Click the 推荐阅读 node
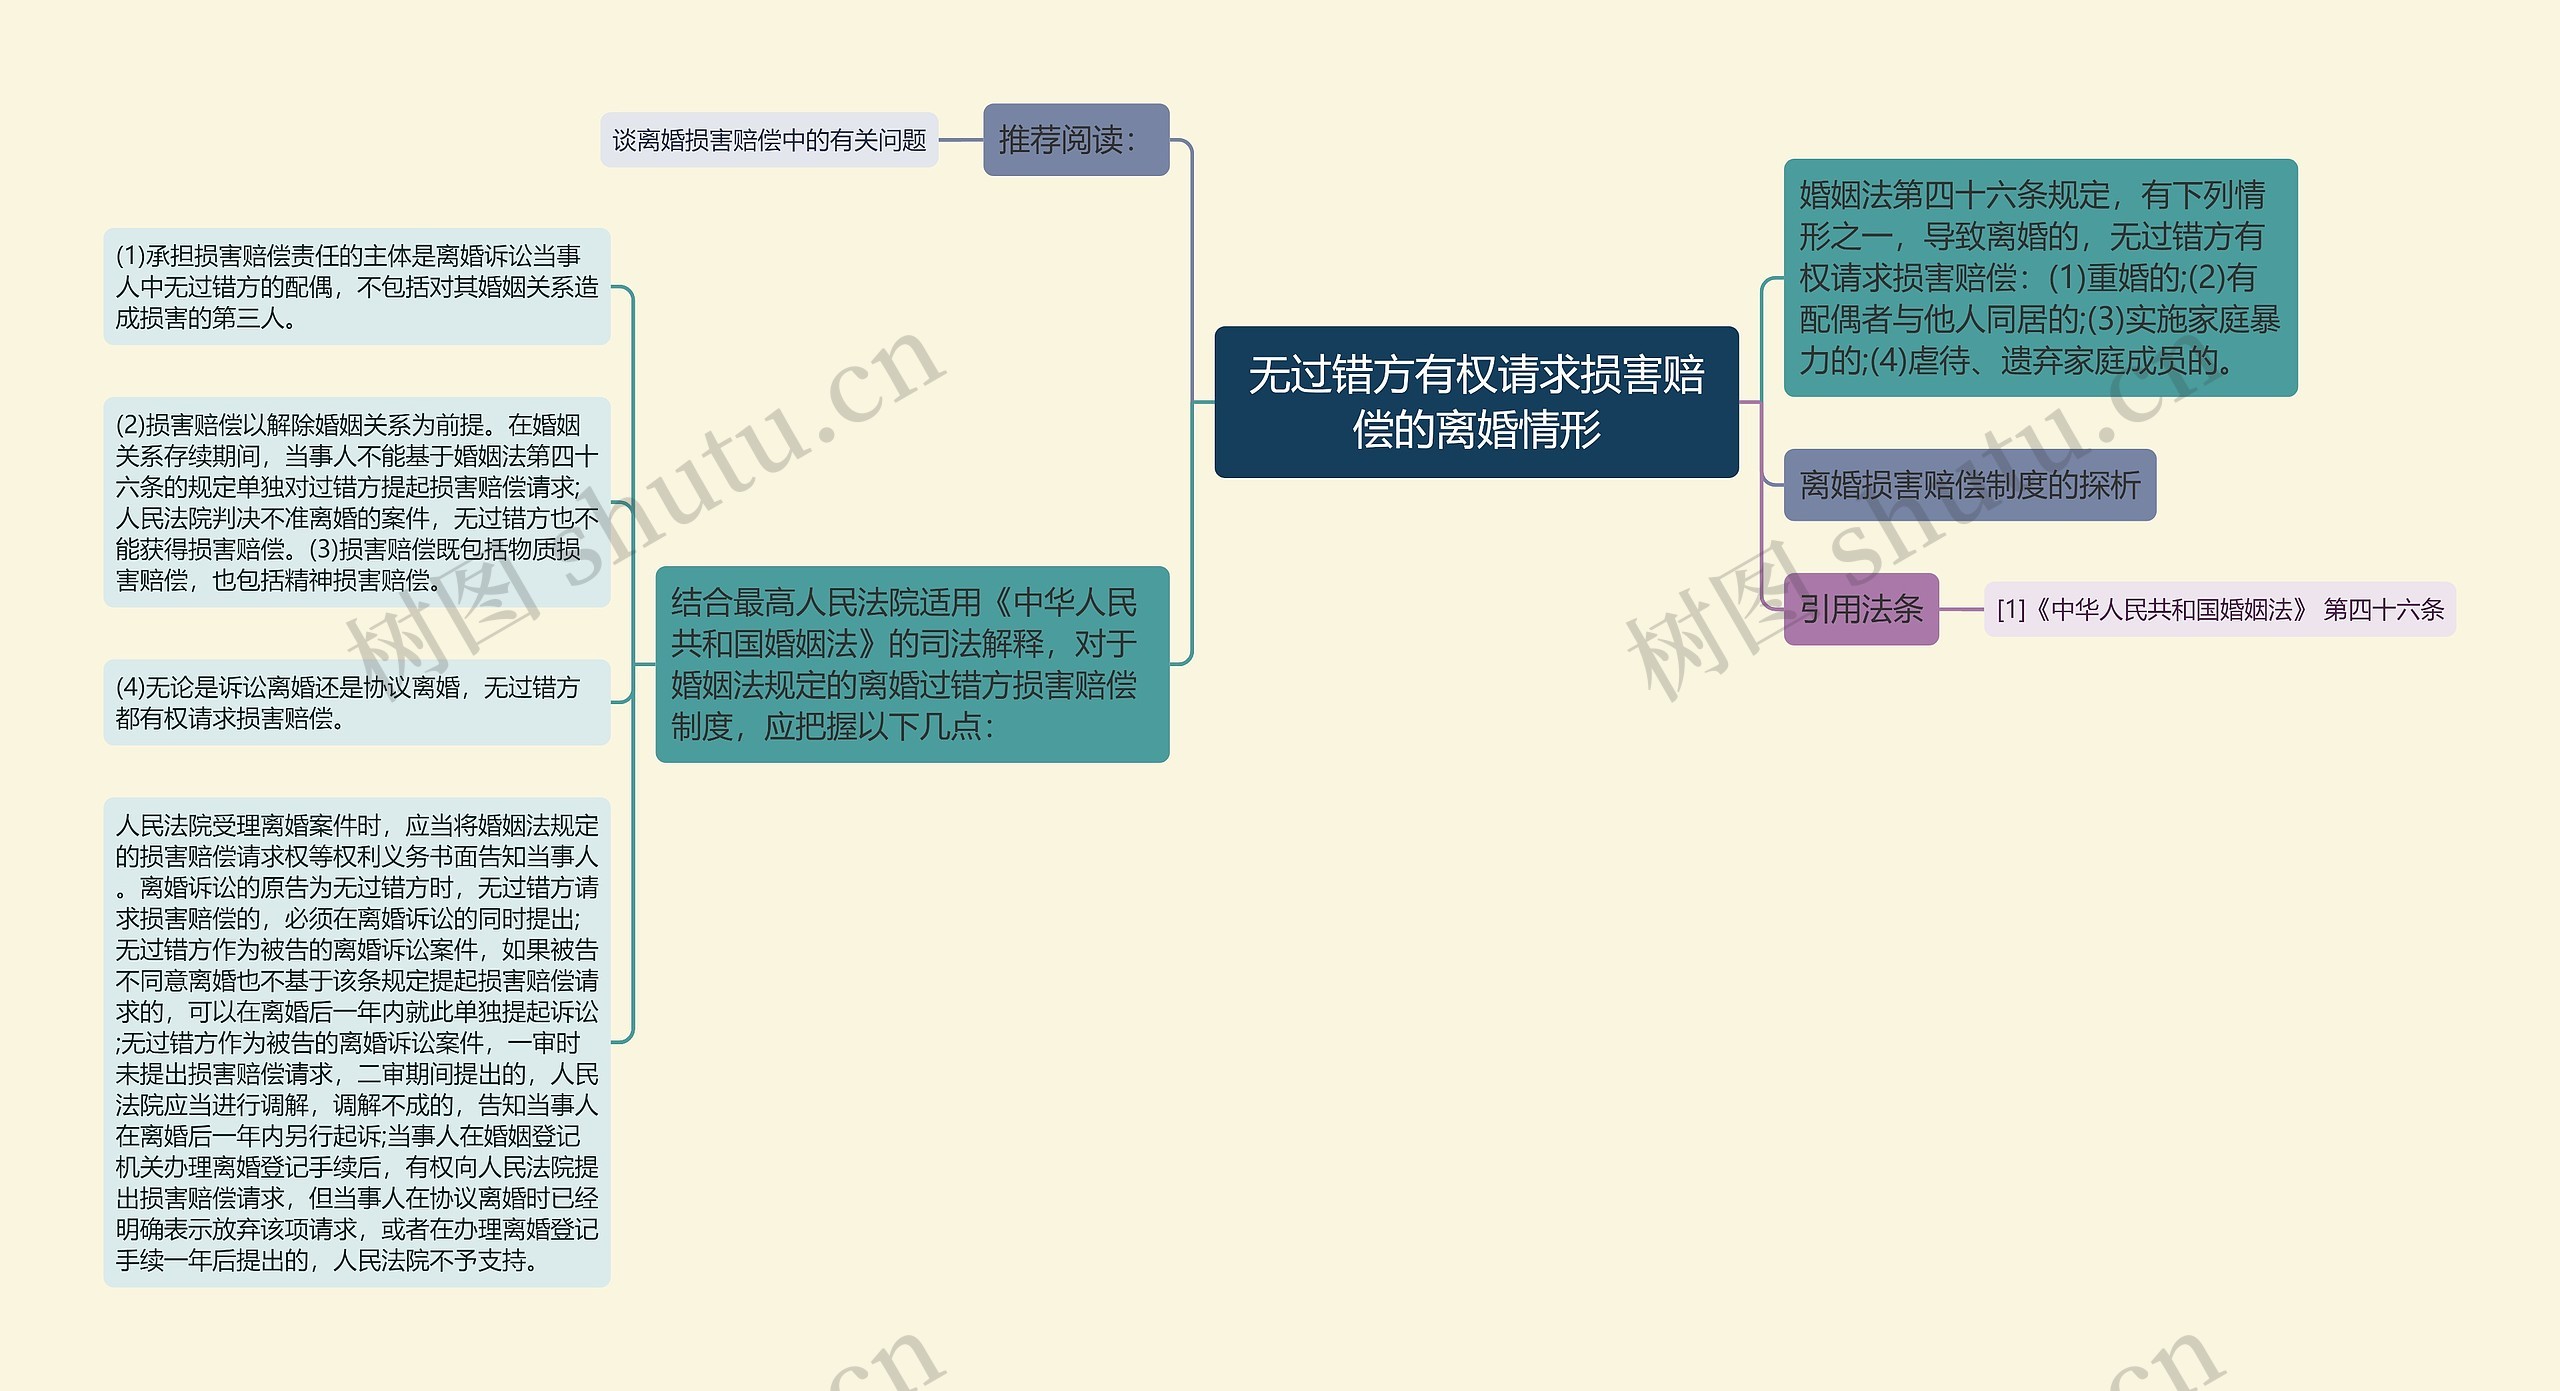Screen dimensions: 2560x1391 coord(1076,142)
